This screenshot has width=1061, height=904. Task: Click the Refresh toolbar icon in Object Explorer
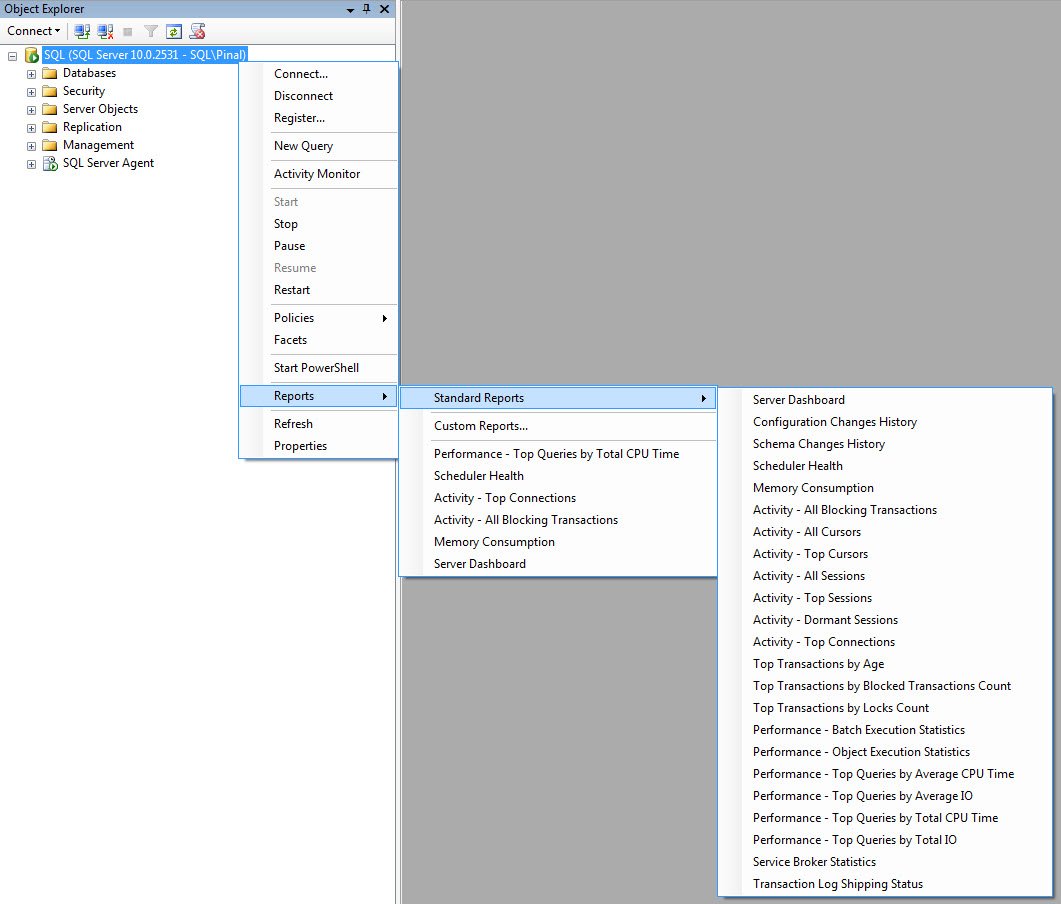[x=174, y=31]
